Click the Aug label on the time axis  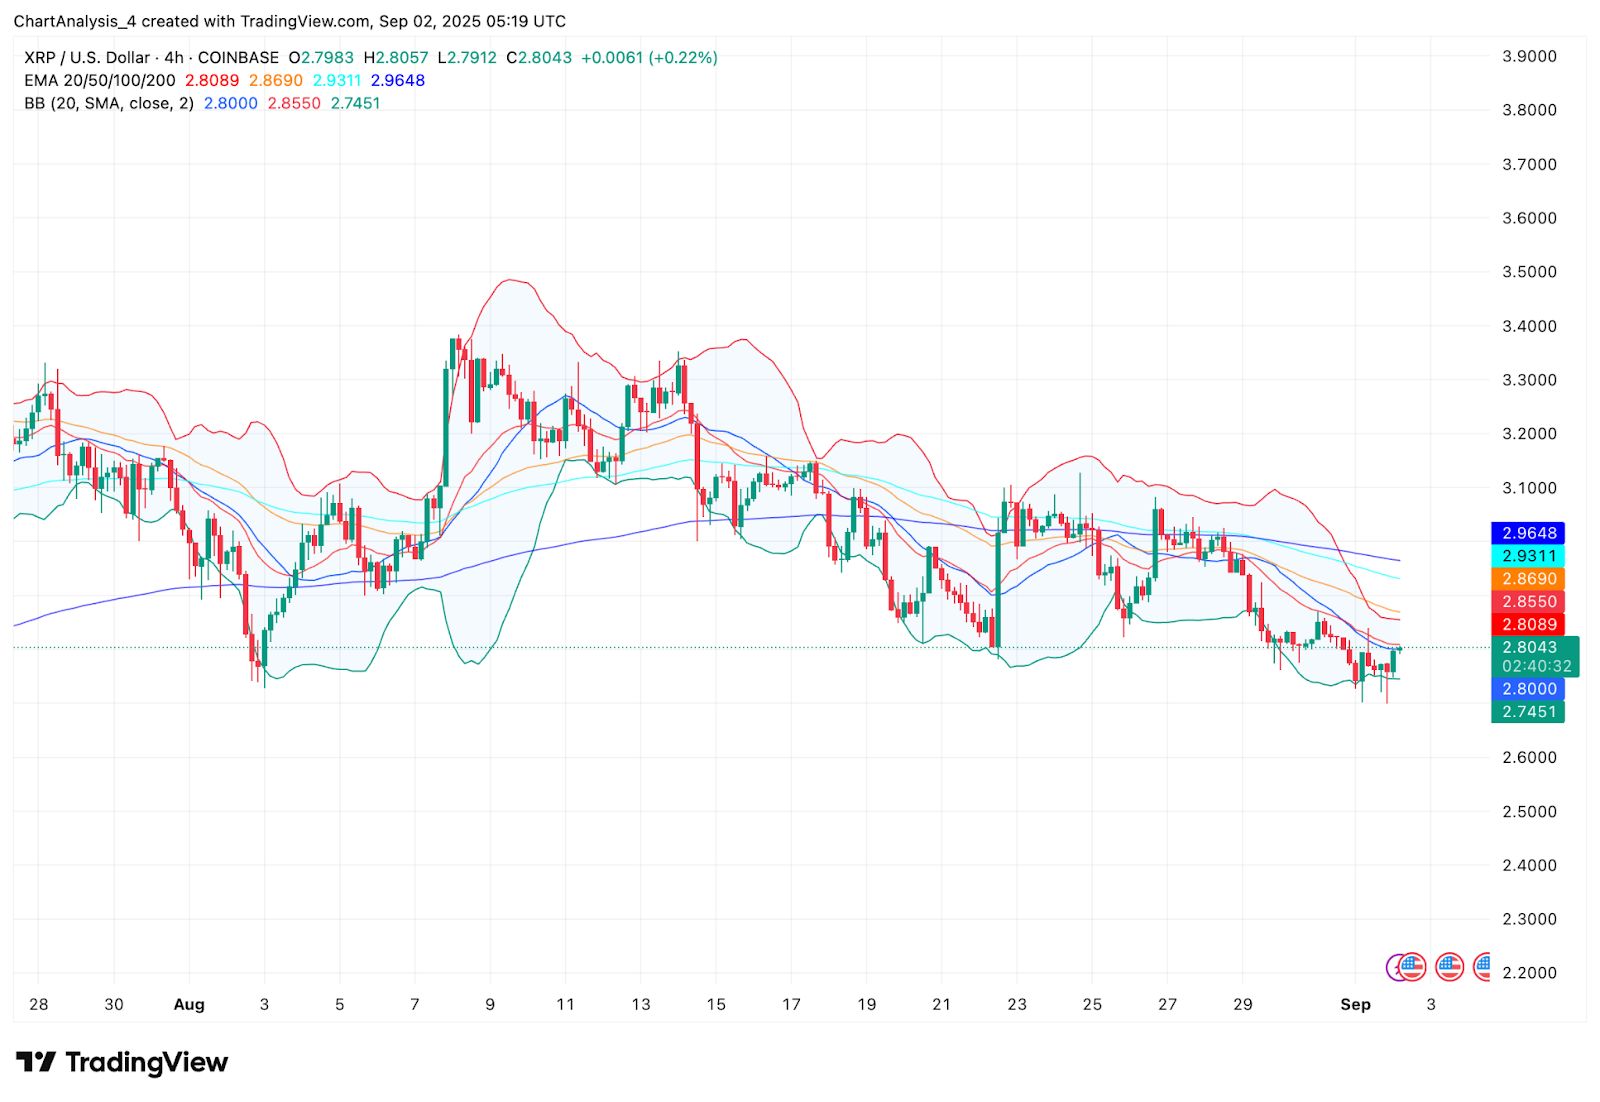coord(189,1004)
